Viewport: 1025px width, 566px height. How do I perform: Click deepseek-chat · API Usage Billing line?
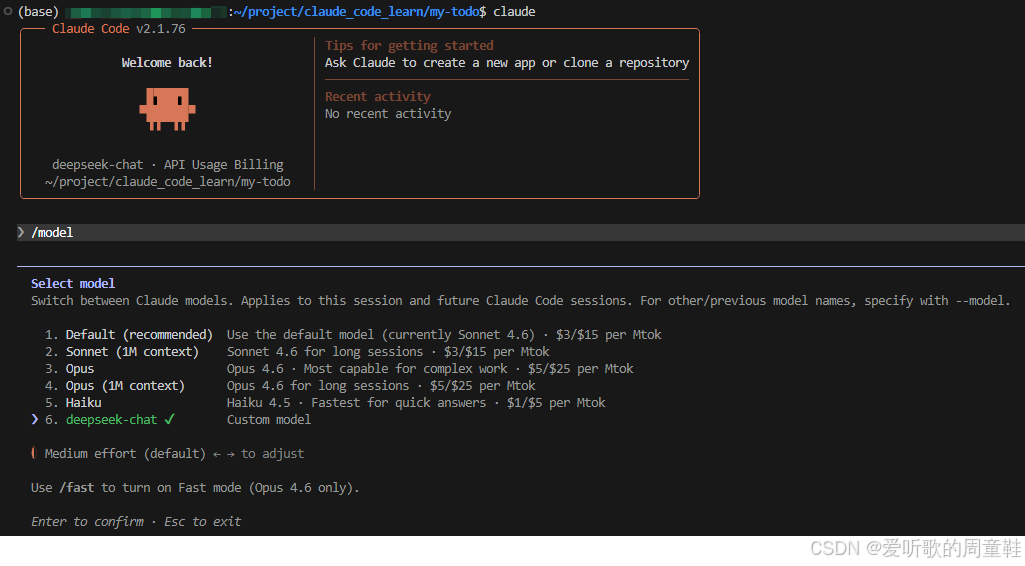tap(168, 165)
